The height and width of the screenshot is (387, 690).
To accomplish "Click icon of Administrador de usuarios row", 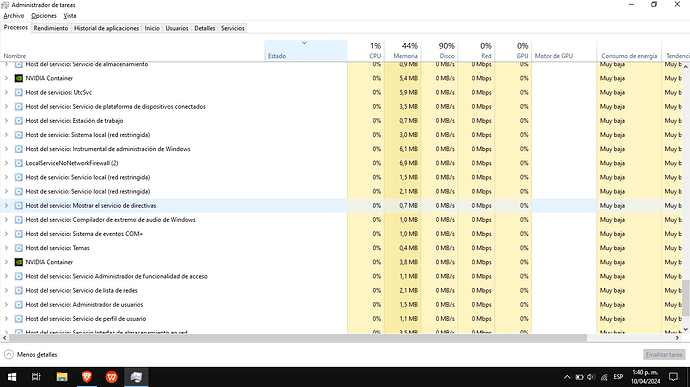I will point(18,305).
